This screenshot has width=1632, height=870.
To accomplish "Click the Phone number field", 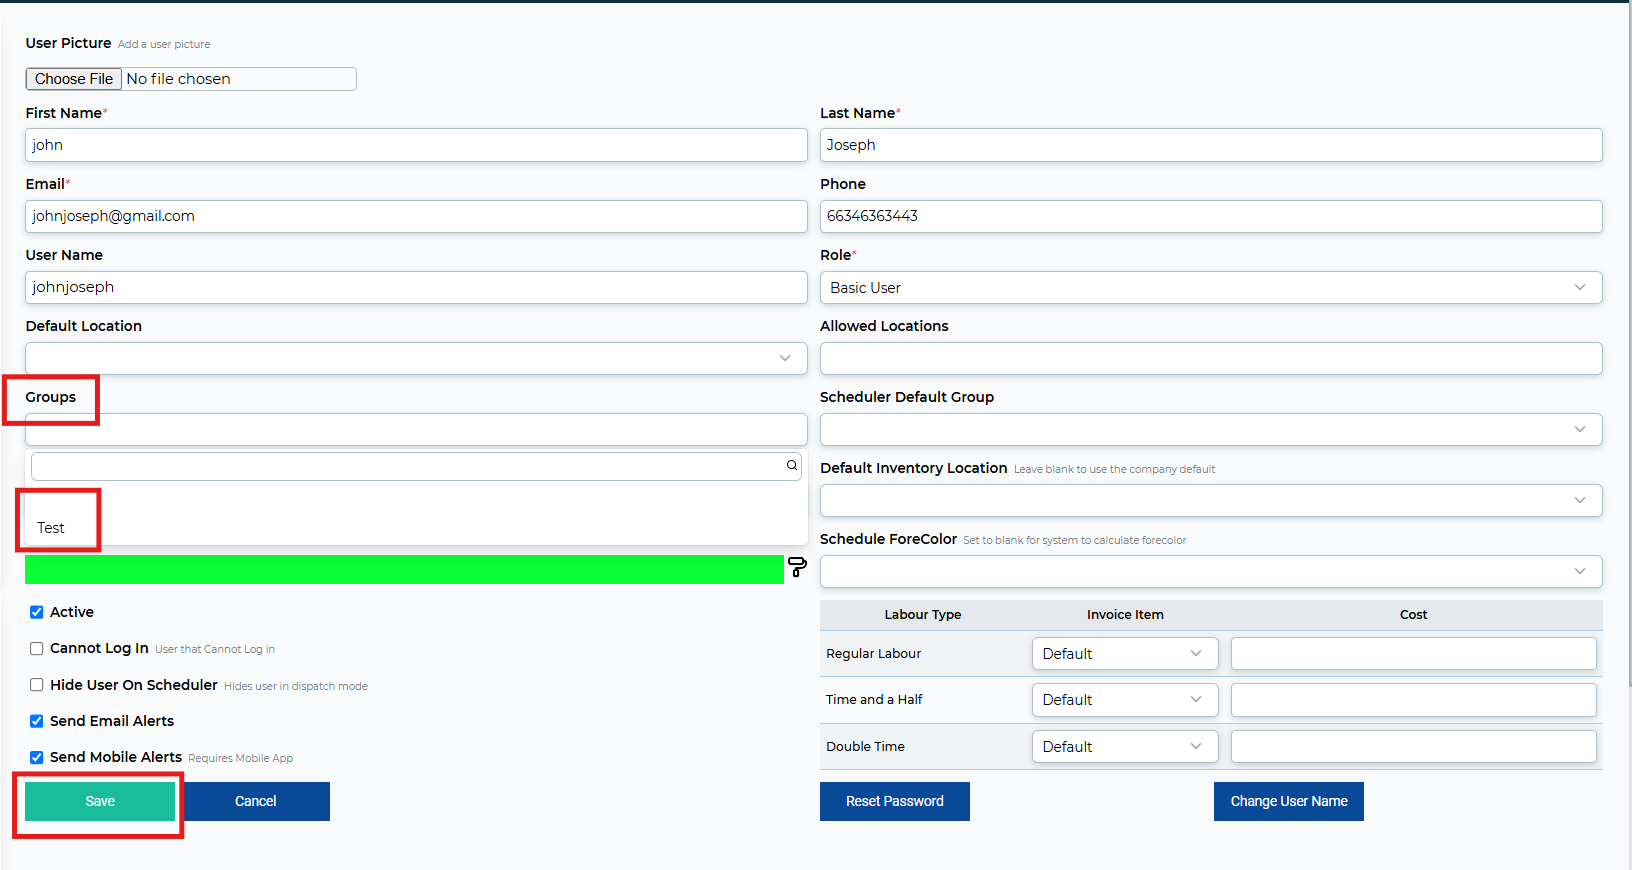I will pos(1211,216).
